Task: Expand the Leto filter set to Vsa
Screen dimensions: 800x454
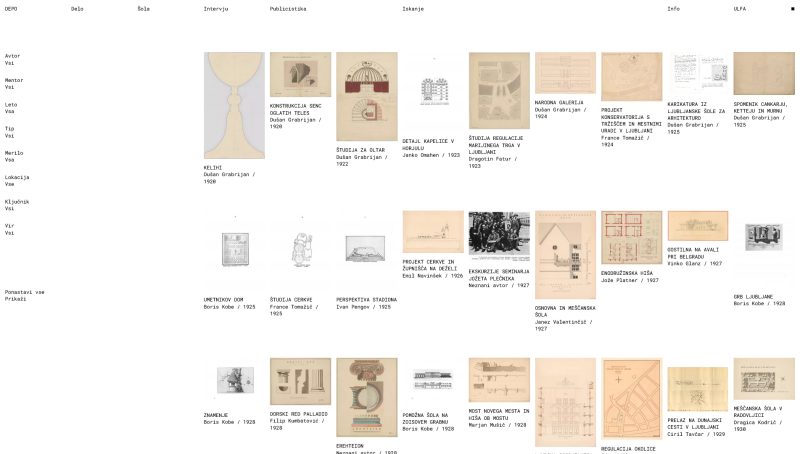Action: pos(11,108)
